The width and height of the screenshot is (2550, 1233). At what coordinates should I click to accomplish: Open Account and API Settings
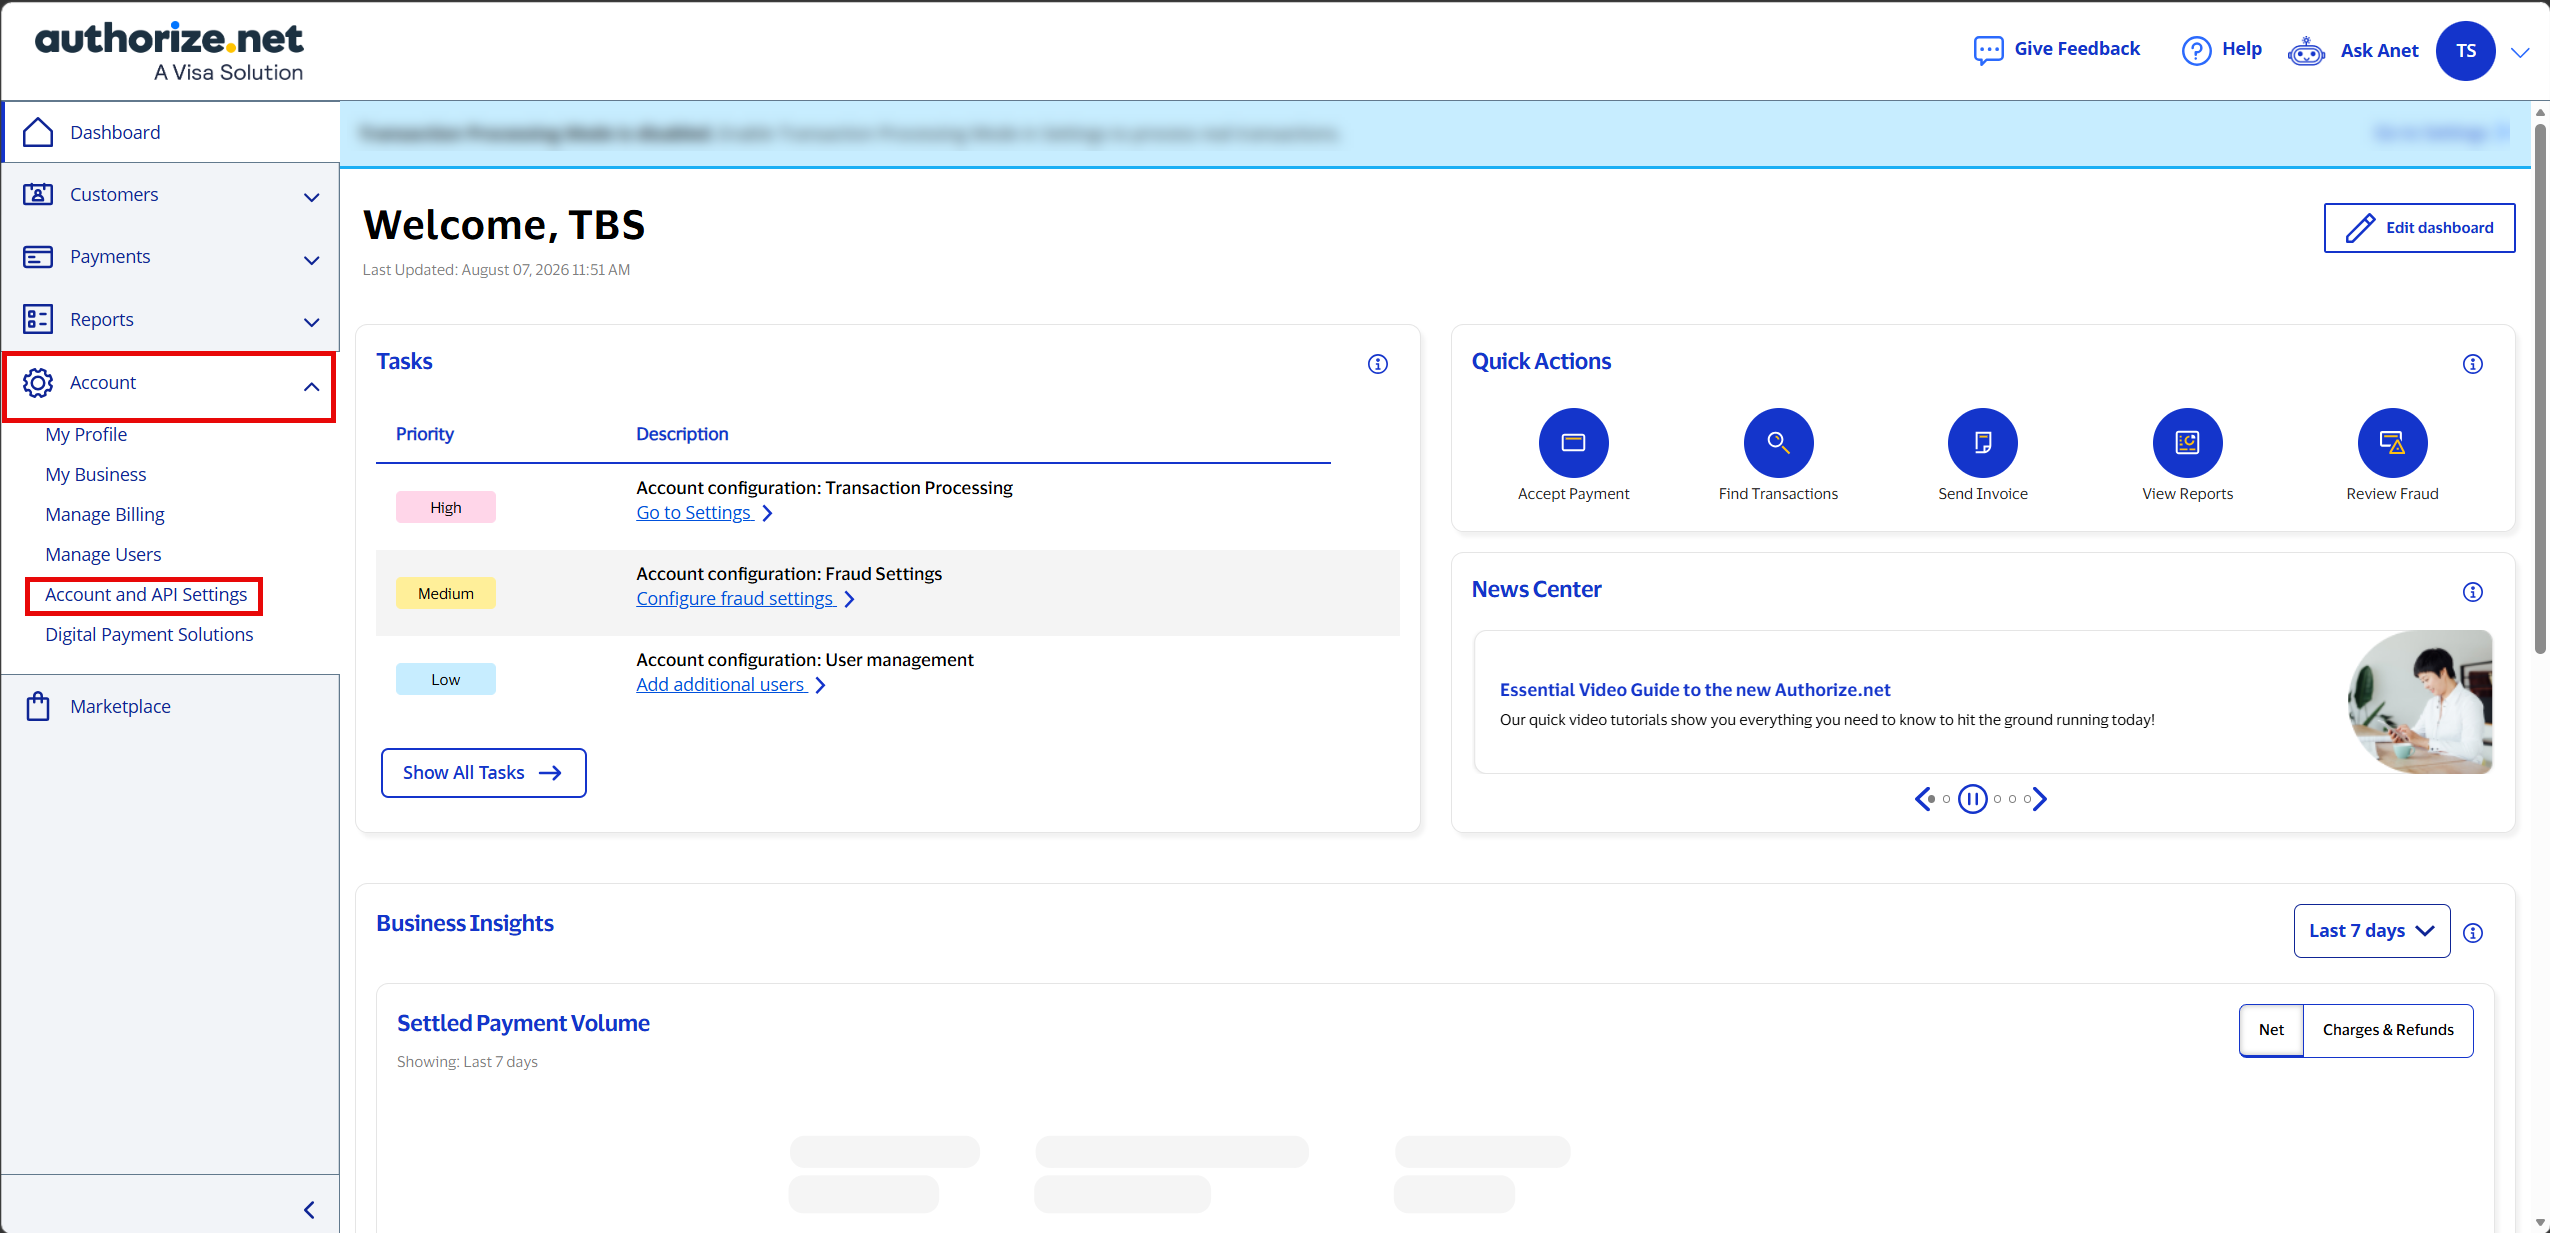(x=146, y=594)
